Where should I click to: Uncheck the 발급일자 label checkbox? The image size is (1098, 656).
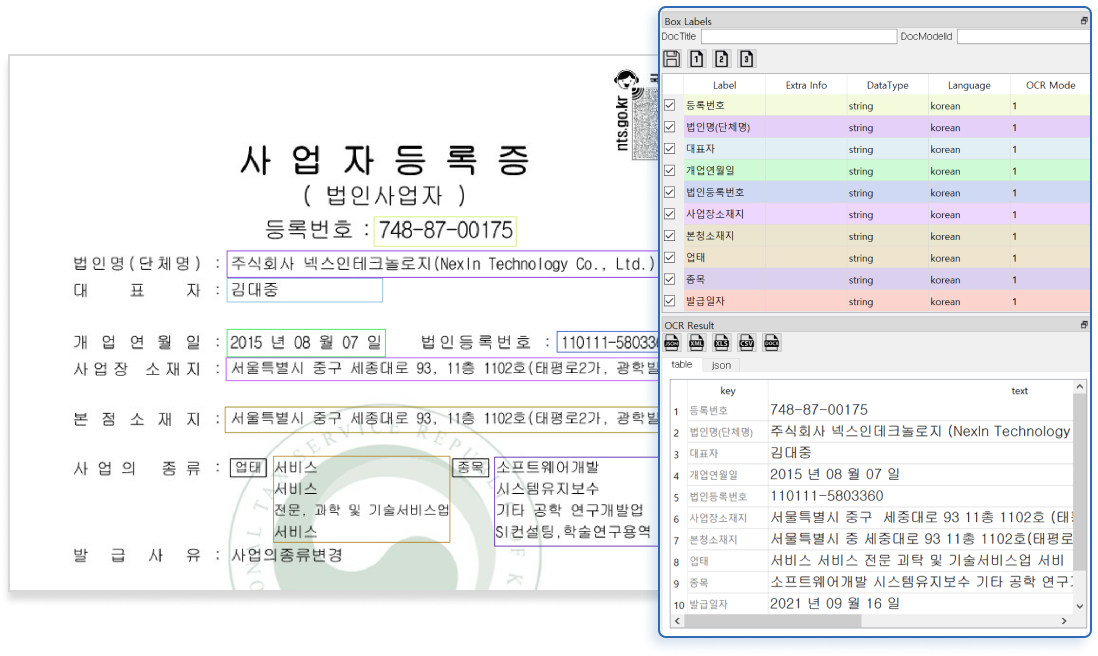coord(670,300)
